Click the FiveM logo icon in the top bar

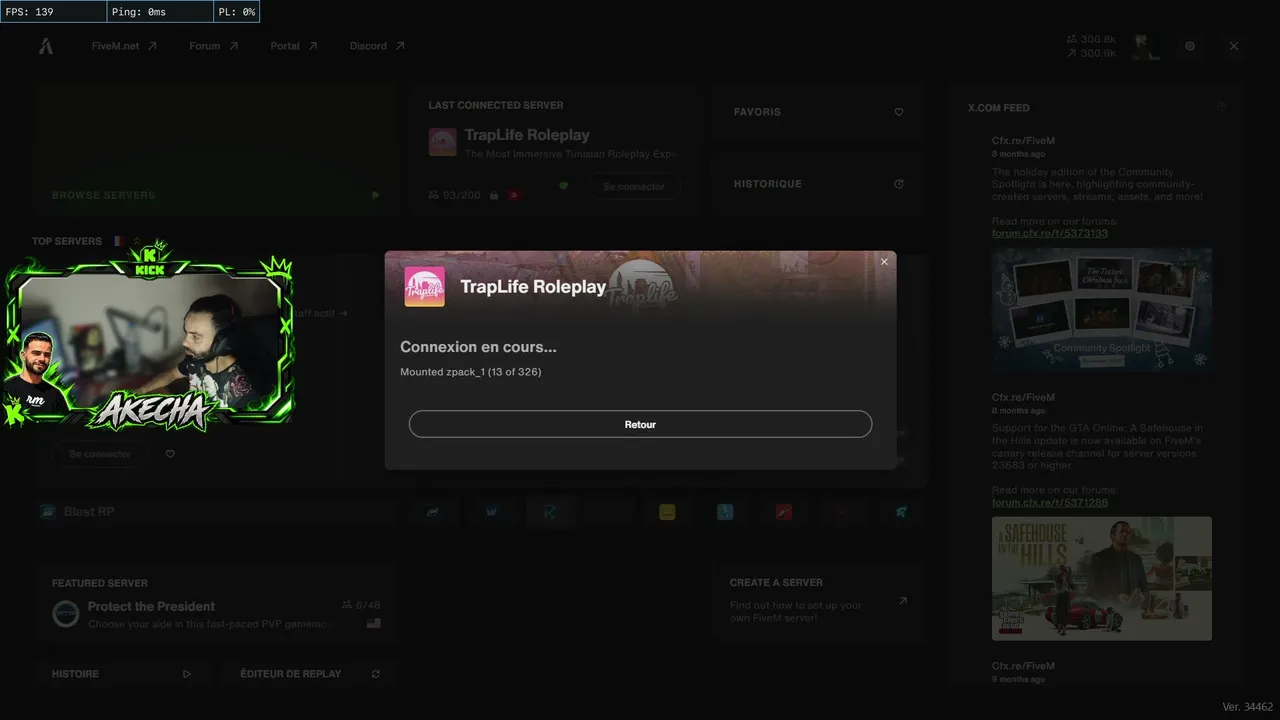[46, 46]
